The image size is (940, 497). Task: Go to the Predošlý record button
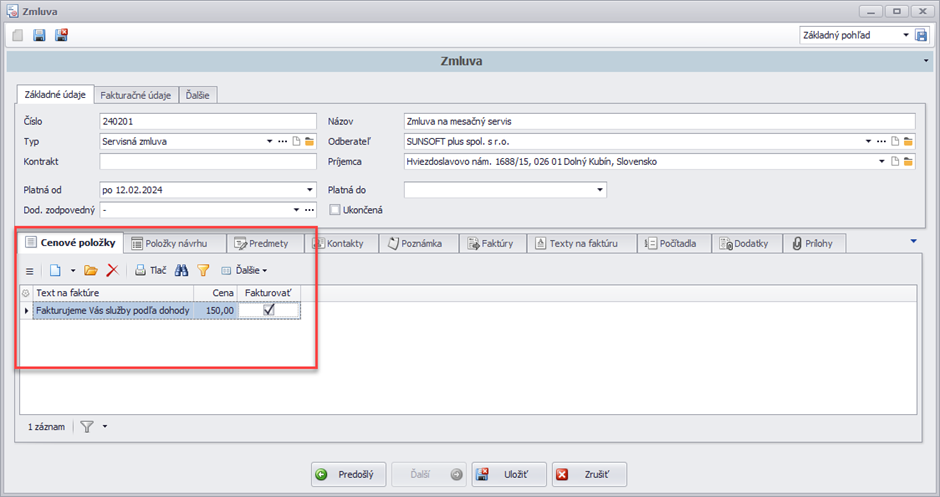347,475
